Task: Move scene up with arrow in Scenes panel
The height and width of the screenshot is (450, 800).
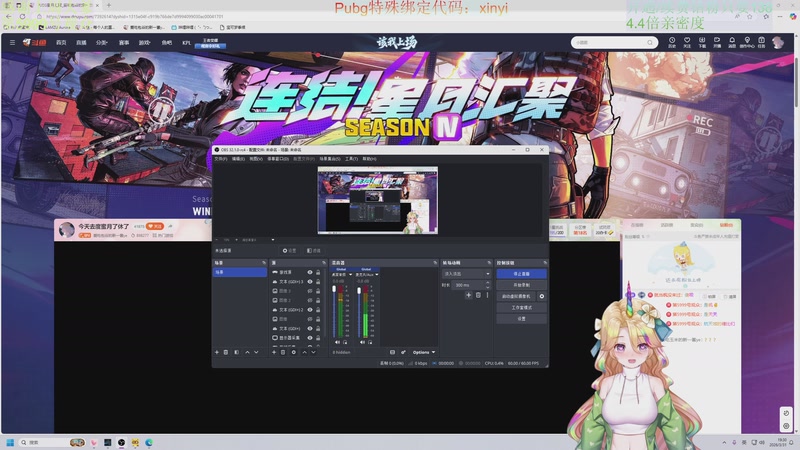Action: [247, 352]
